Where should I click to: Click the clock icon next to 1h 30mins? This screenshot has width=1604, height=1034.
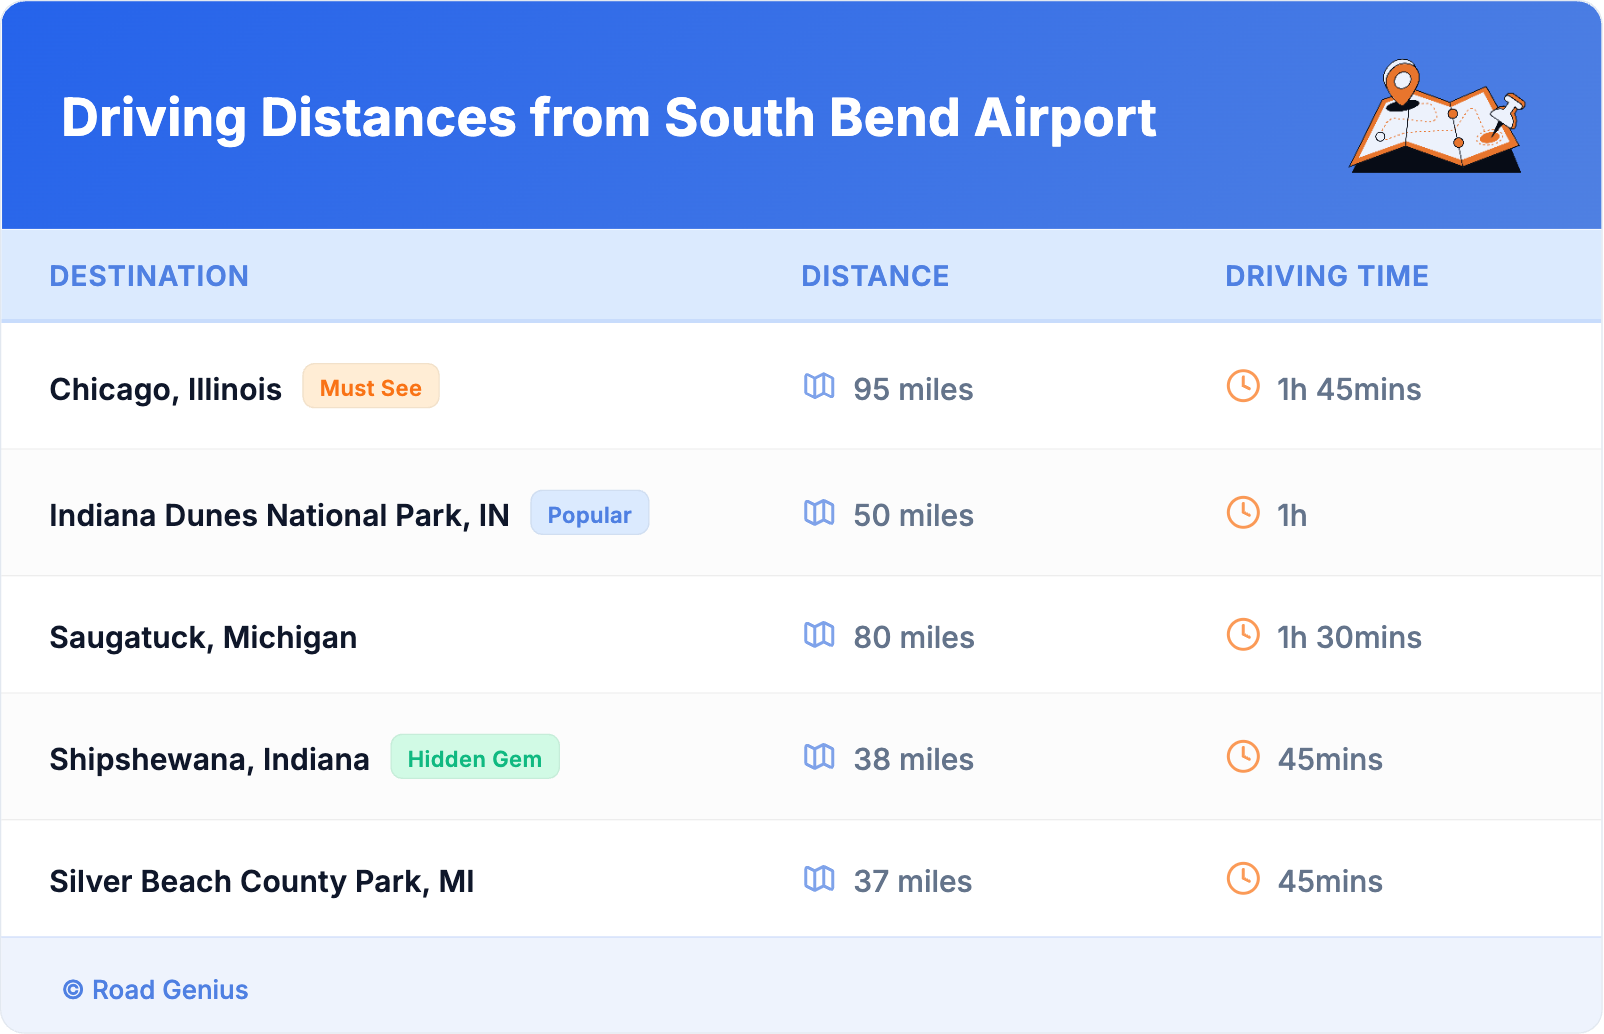coord(1243,635)
